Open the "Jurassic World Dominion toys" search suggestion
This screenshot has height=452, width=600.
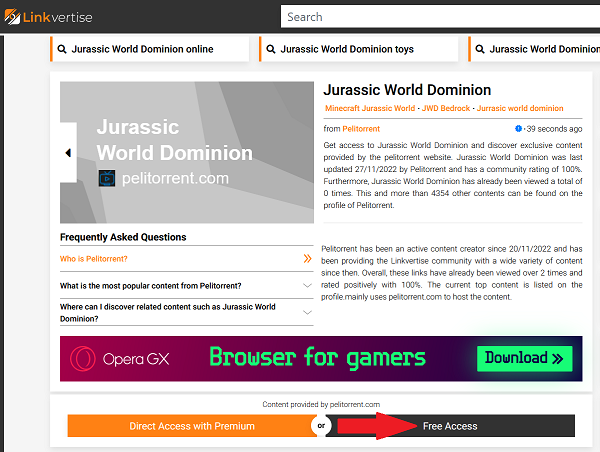(359, 49)
